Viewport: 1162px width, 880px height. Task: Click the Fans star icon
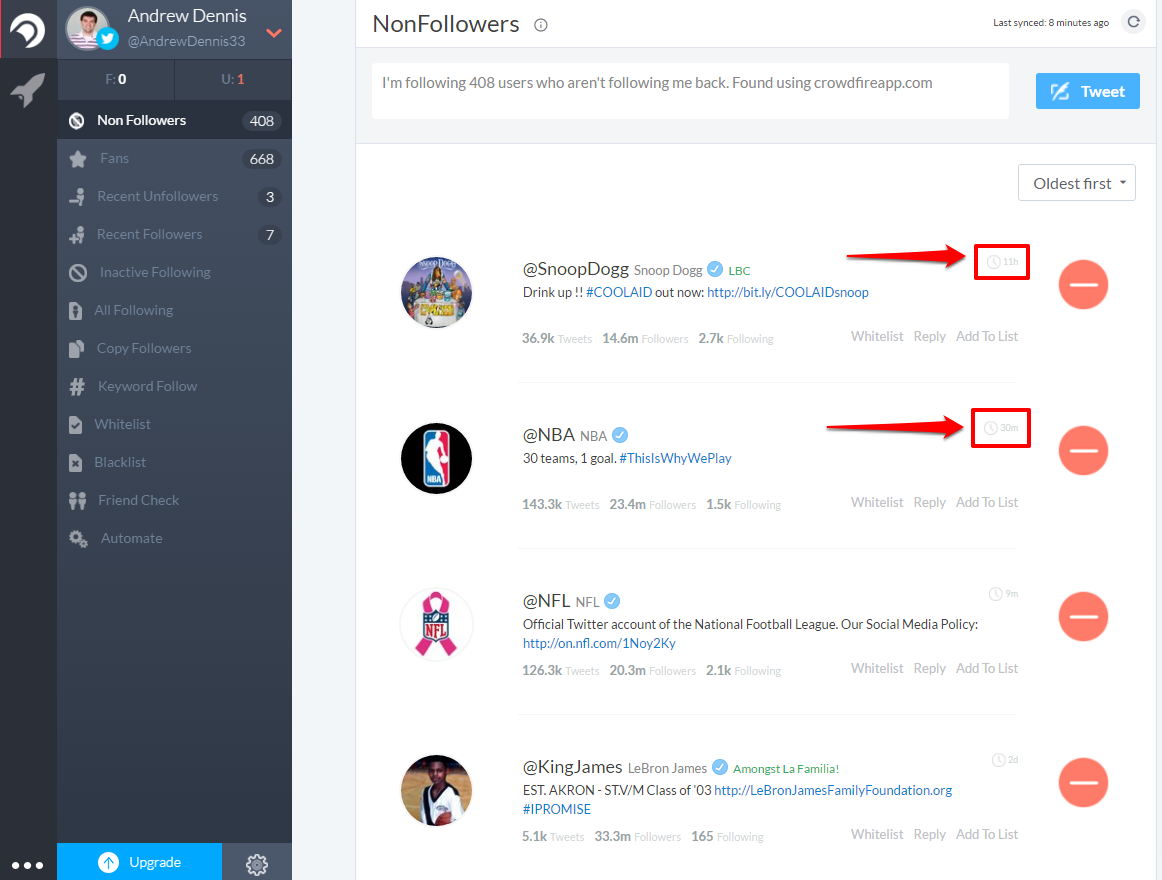77,159
